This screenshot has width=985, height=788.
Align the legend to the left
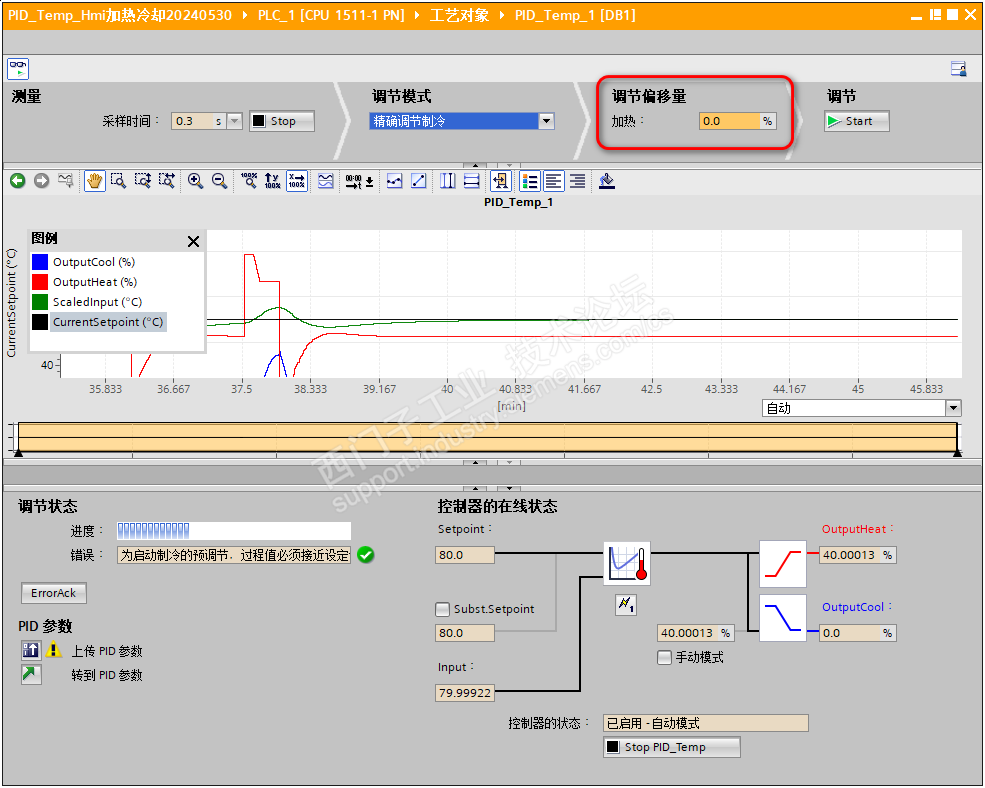[553, 181]
